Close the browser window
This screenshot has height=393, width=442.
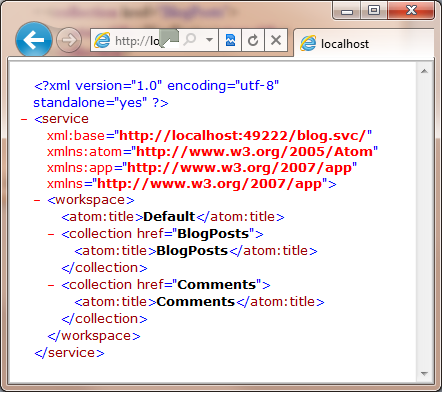click(x=411, y=11)
